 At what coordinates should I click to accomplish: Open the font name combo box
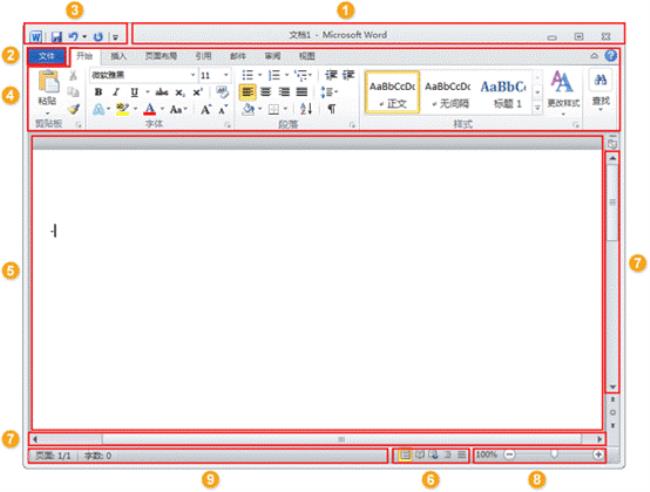pos(143,75)
